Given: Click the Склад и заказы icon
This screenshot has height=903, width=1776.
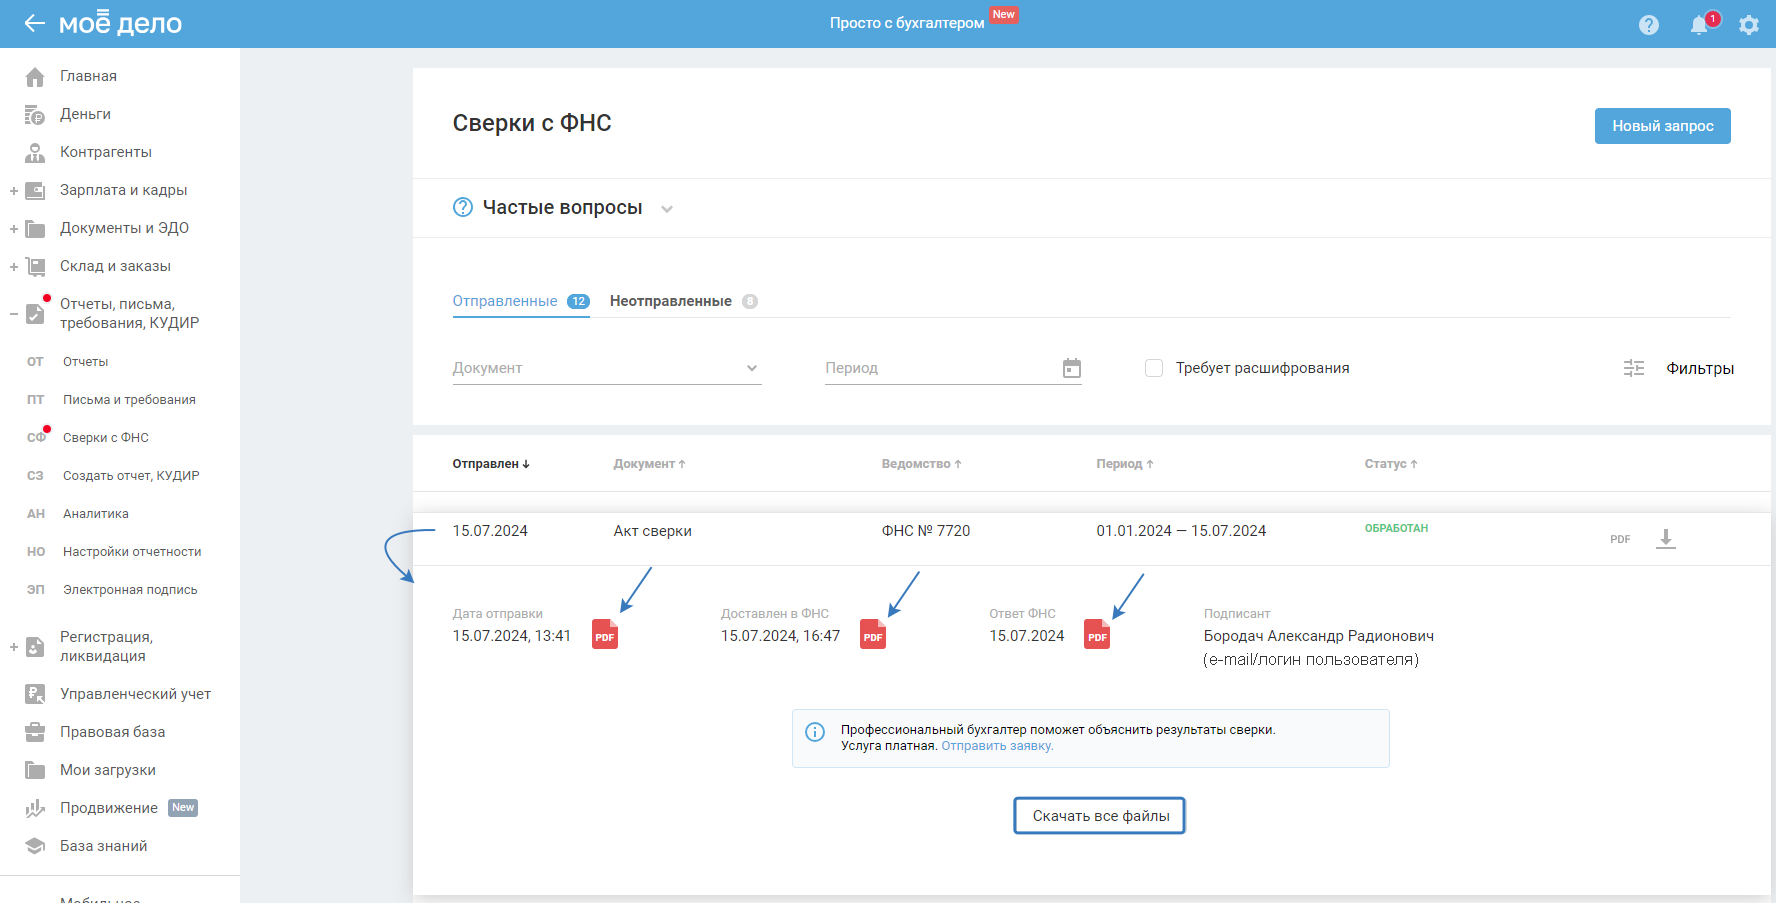Looking at the screenshot, I should [x=35, y=267].
